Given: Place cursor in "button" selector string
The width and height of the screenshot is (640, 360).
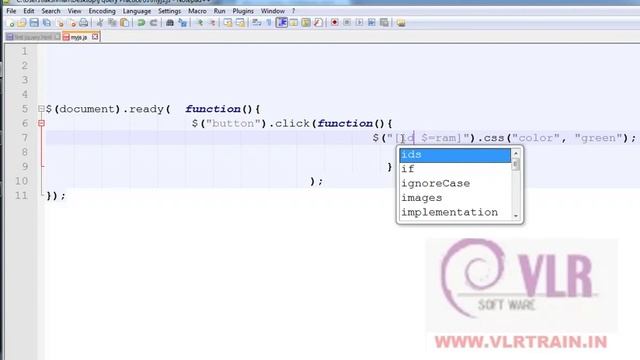Looking at the screenshot, I should (x=233, y=123).
